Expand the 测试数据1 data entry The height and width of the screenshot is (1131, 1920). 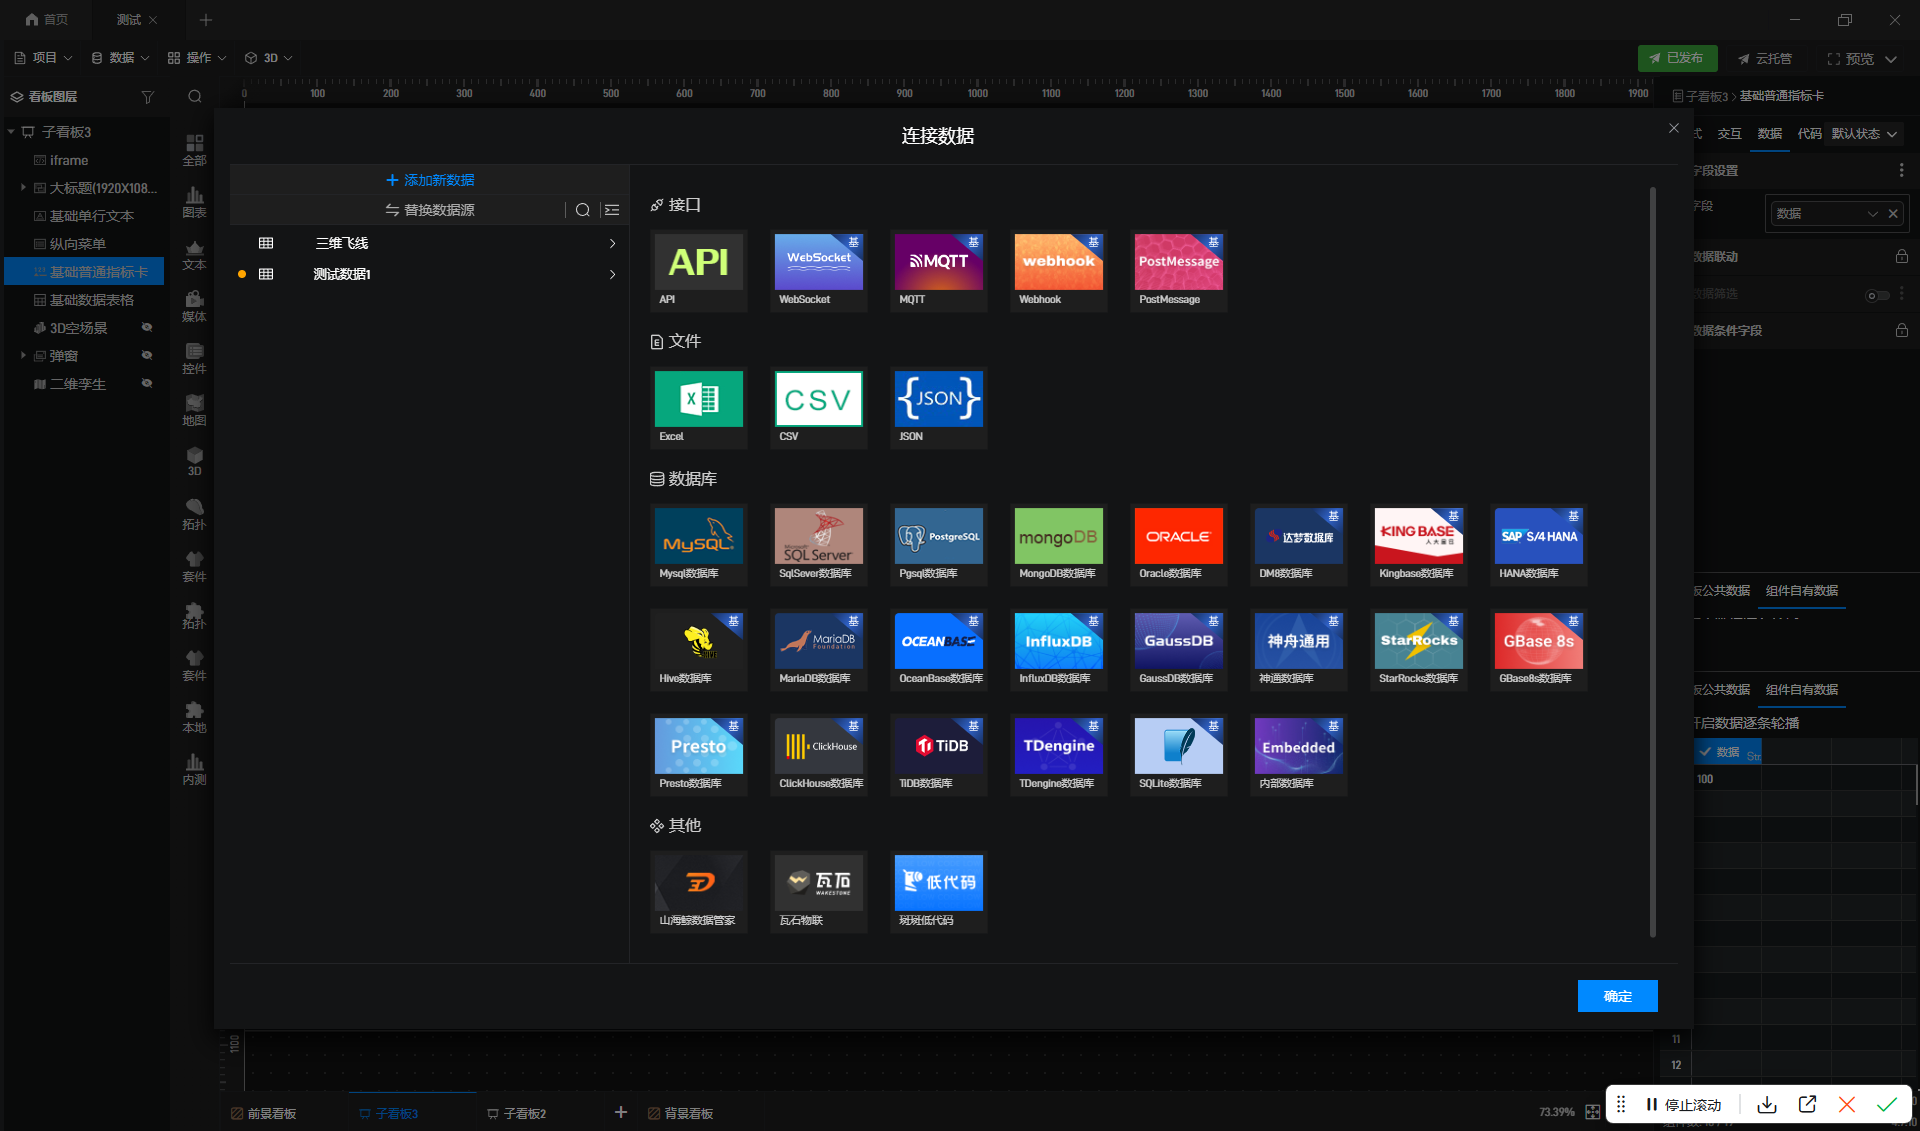[612, 275]
